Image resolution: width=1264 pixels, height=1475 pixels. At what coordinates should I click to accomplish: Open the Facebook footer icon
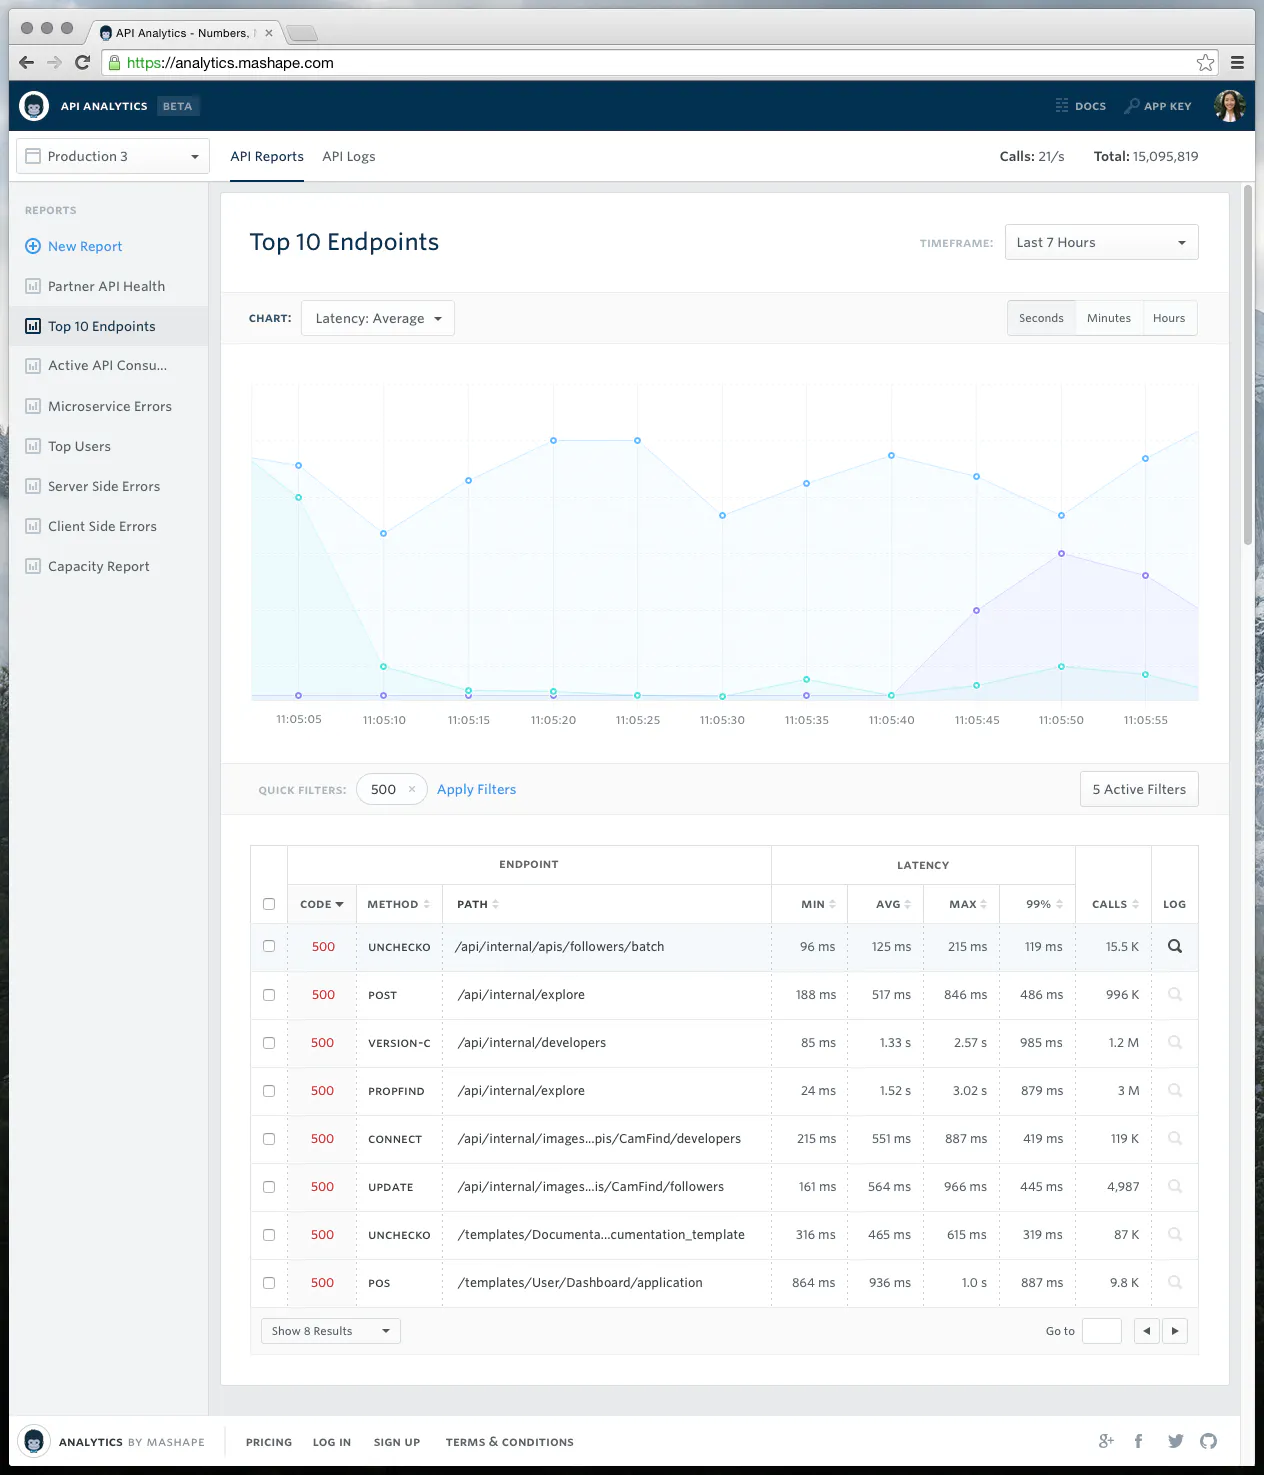(1138, 1441)
